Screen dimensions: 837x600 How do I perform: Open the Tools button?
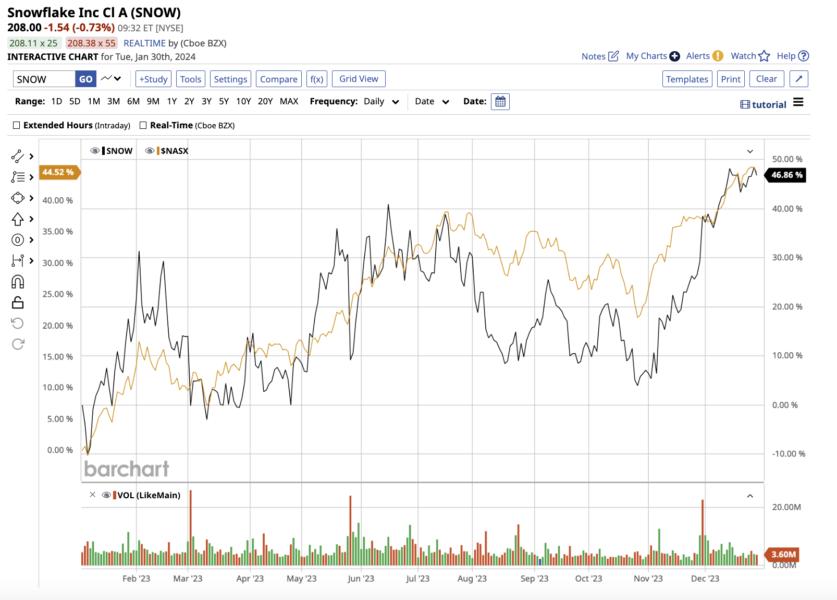point(191,79)
